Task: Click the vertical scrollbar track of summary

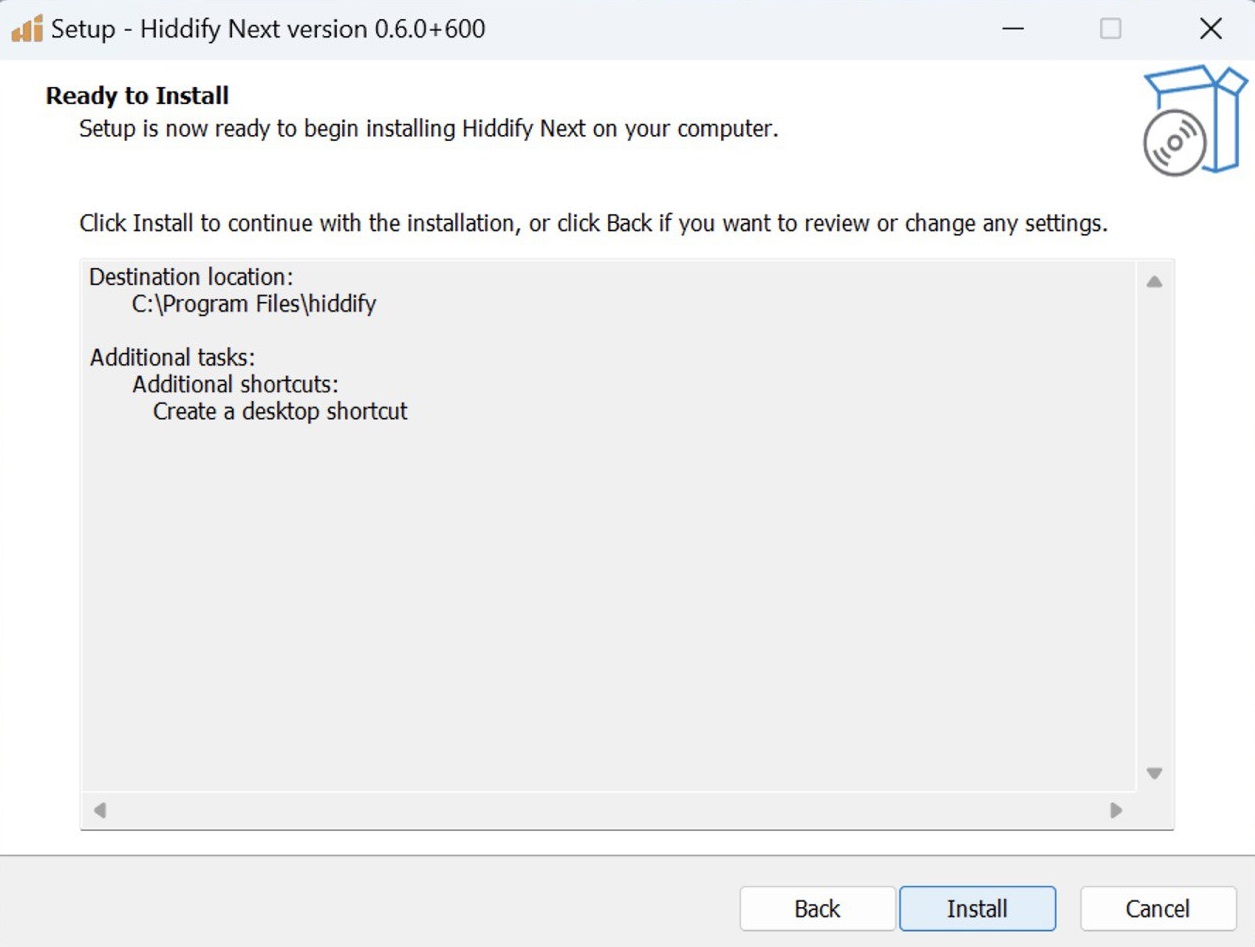Action: pyautogui.click(x=1154, y=527)
